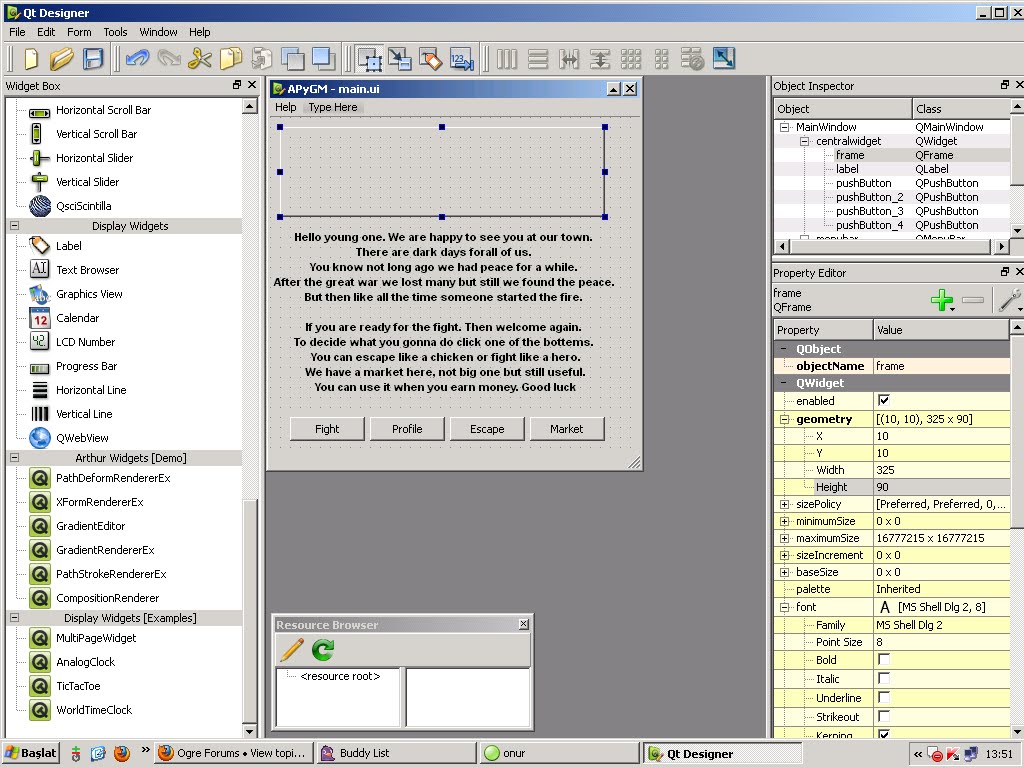
Task: Click the Başlat start button
Action: click(x=31, y=753)
